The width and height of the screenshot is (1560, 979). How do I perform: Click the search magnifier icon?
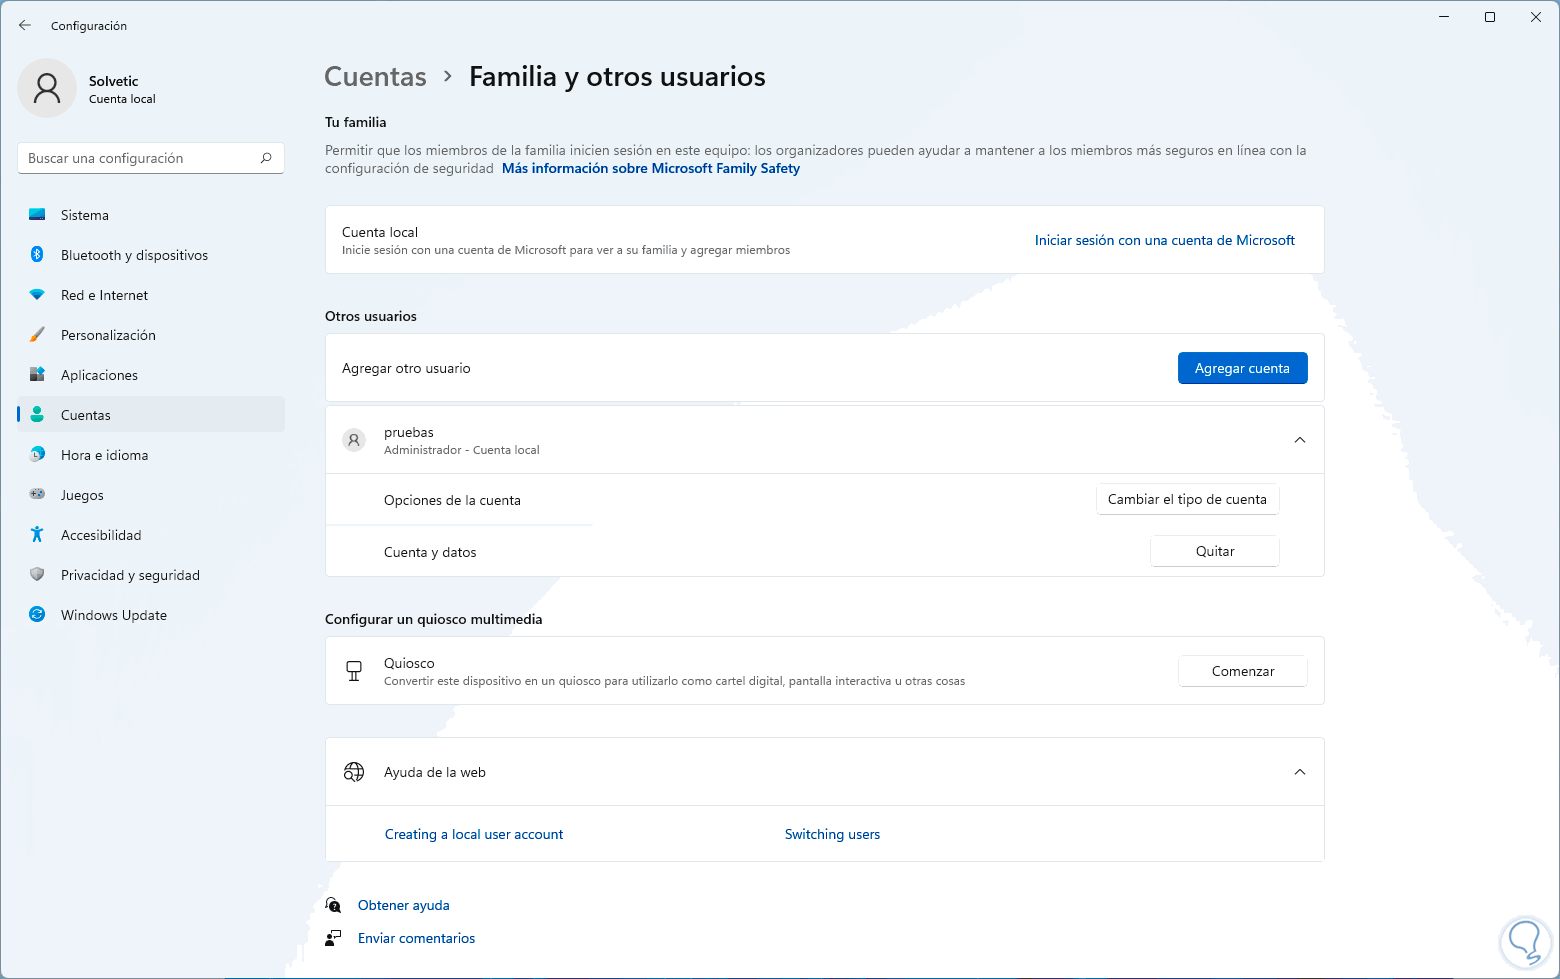coord(266,158)
